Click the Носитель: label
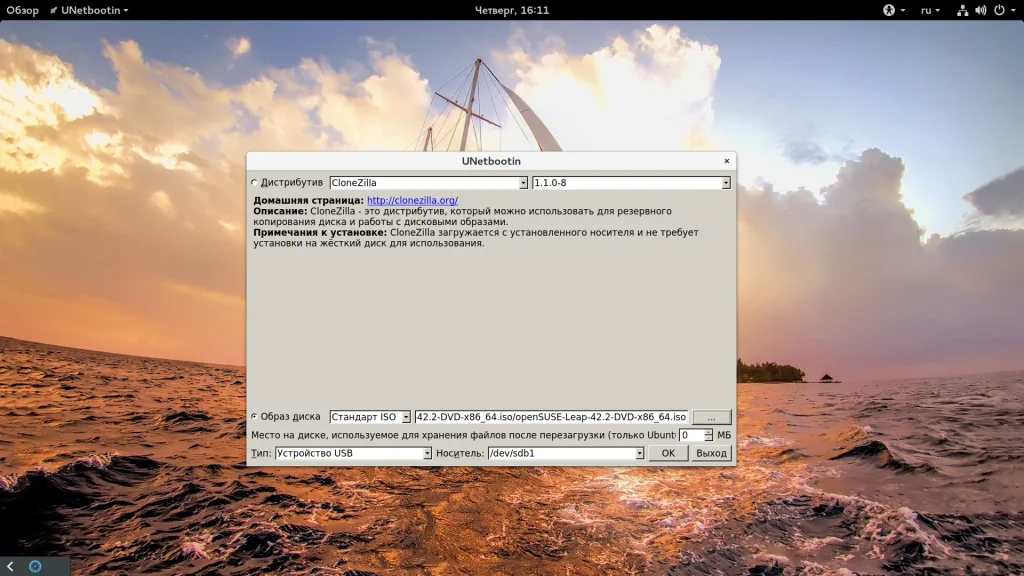 (x=460, y=453)
